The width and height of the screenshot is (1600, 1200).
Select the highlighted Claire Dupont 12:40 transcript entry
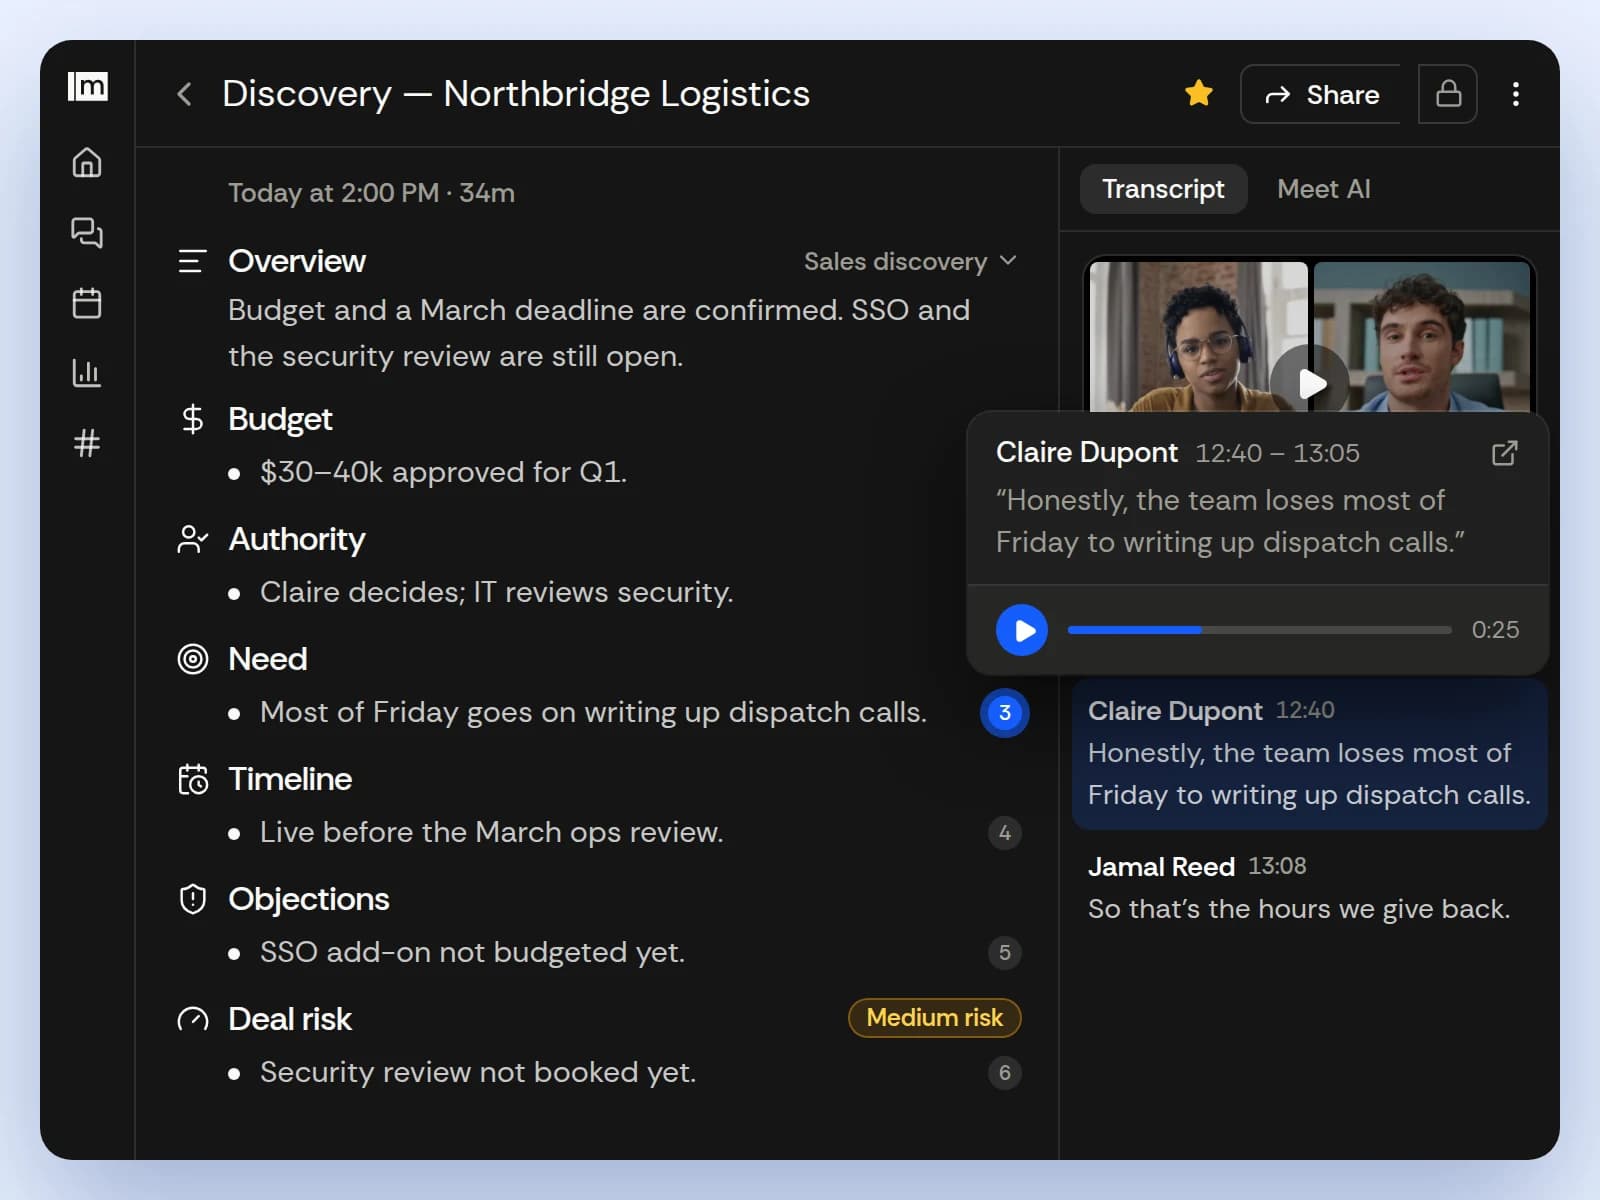tap(1309, 754)
